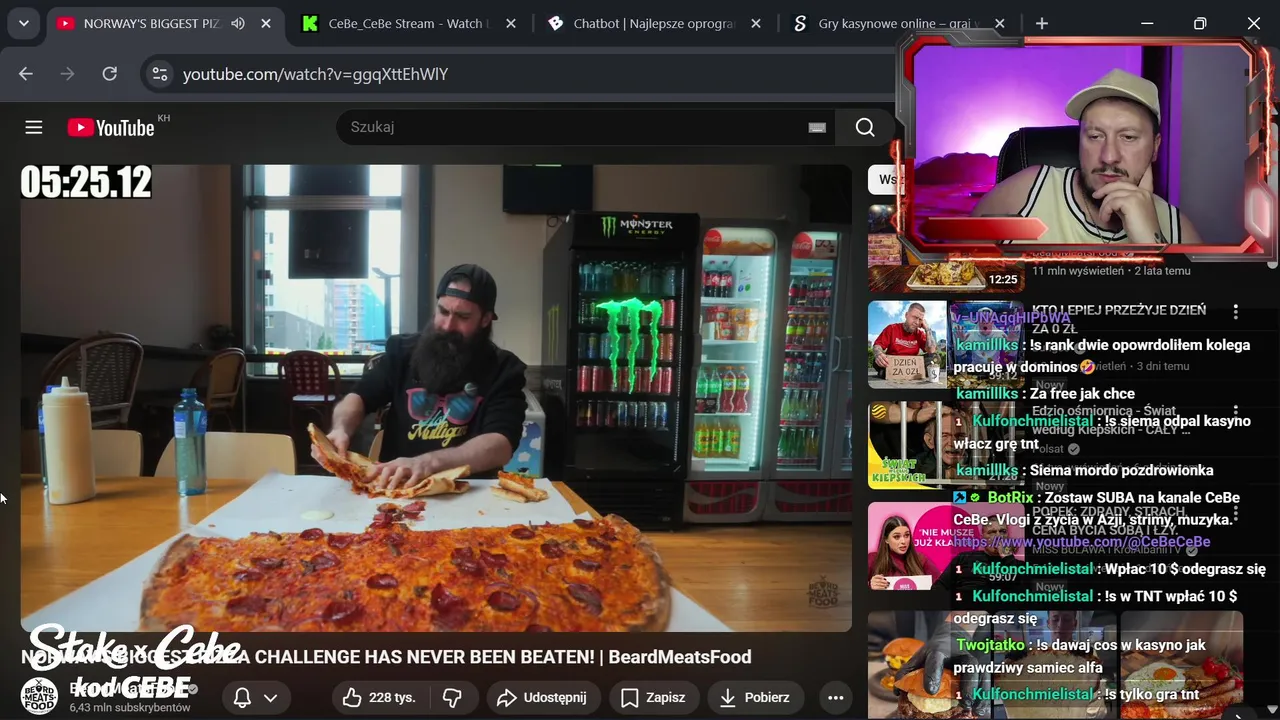Click the 05:25.12 challenge timer overlay
This screenshot has height=720, width=1280.
(x=86, y=182)
